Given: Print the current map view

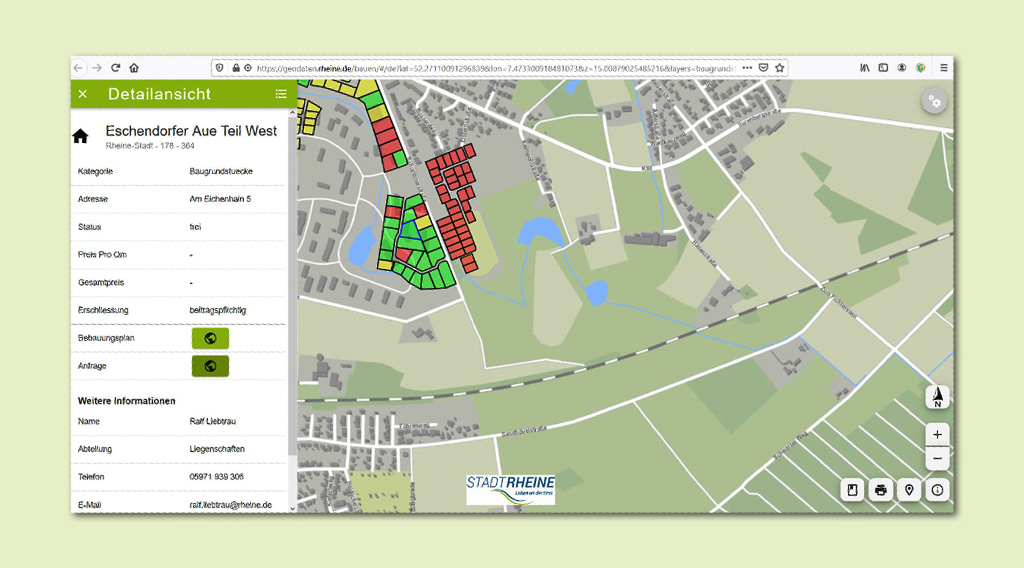Looking at the screenshot, I should pyautogui.click(x=881, y=490).
